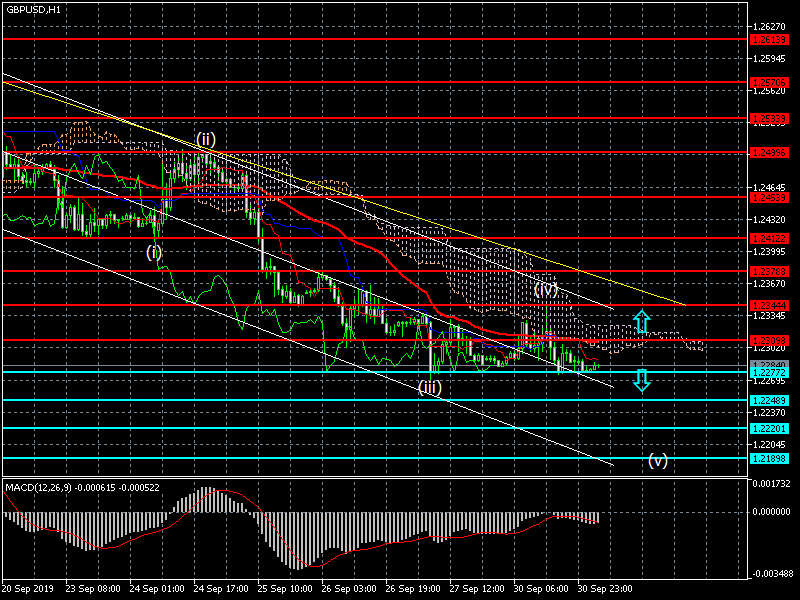Viewport: 800px width, 600px height.
Task: Click the cyan 1.22201 level price tag
Action: pos(770,429)
